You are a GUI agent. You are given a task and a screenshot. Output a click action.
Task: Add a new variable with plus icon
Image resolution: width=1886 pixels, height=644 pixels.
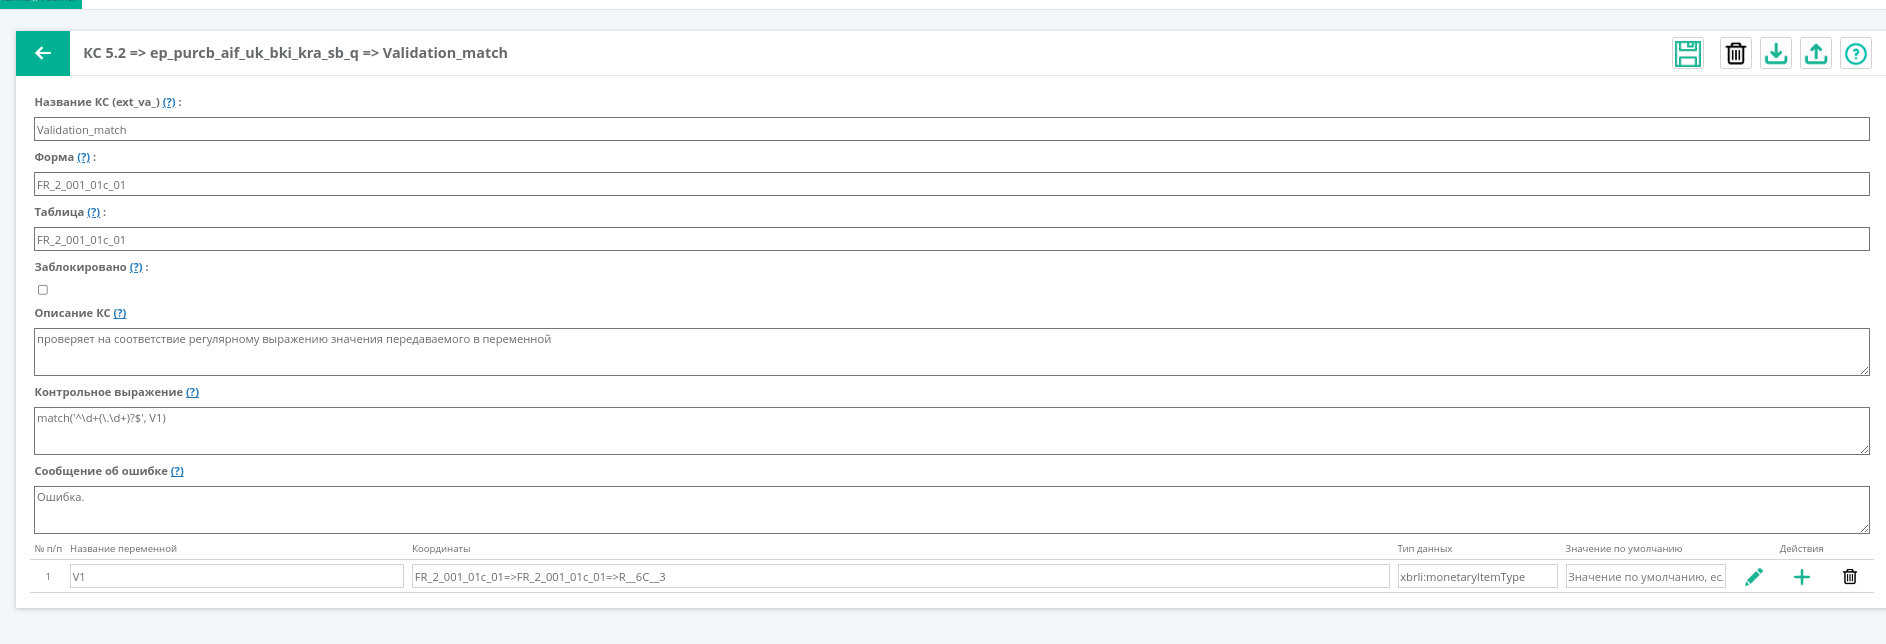coord(1802,577)
